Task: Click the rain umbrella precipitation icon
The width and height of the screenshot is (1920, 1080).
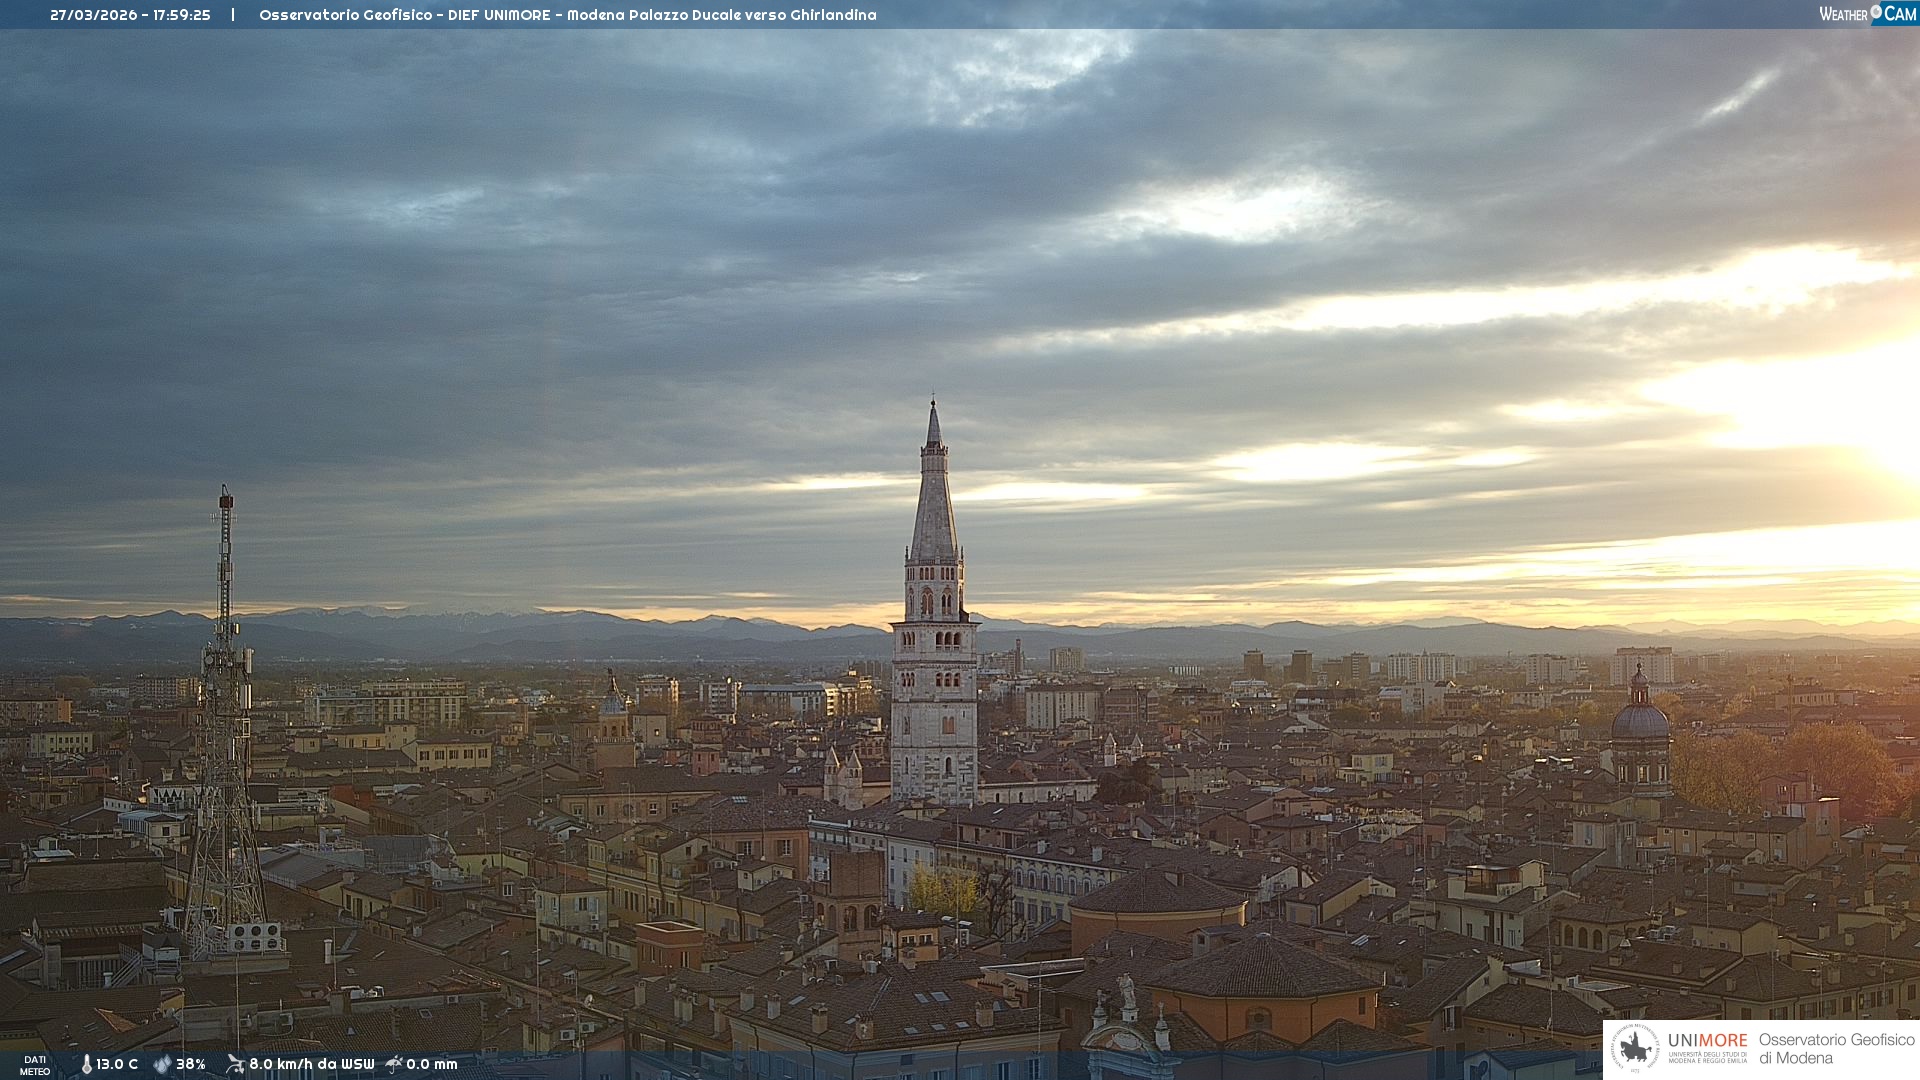Action: tap(394, 1064)
